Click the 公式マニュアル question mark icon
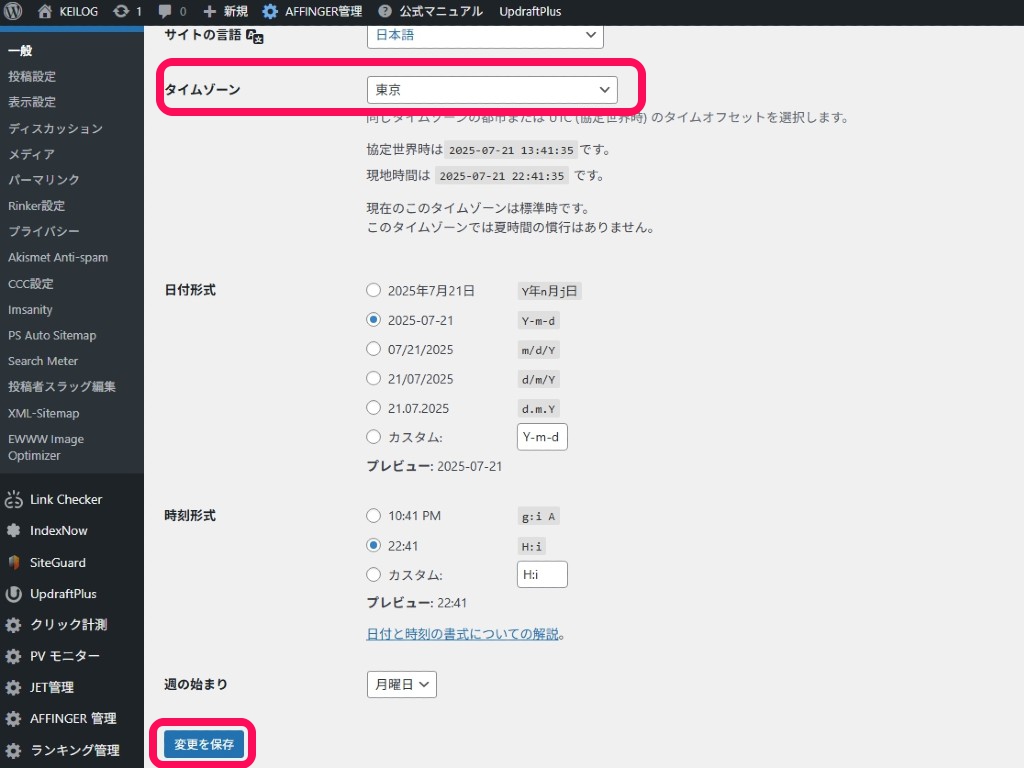The image size is (1024, 768). click(385, 11)
